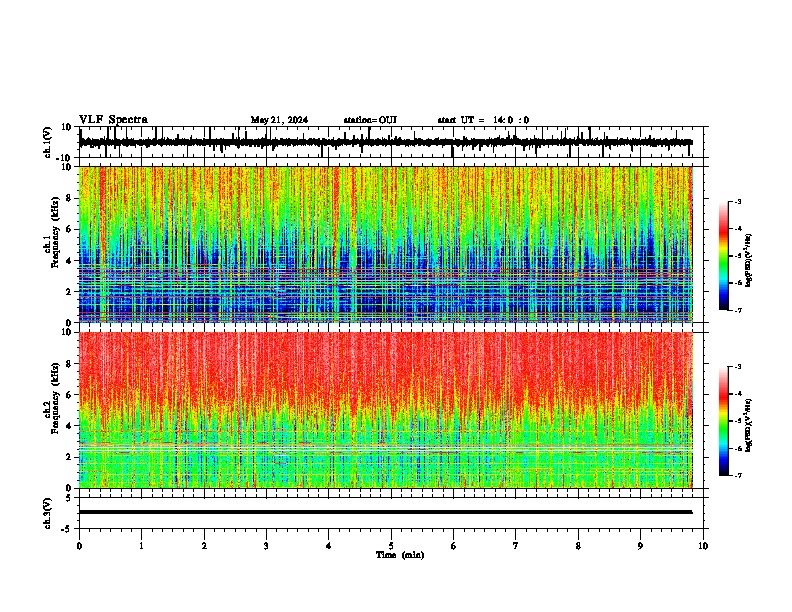This screenshot has width=792, height=612.
Task: Click the ch.2 color scale bar
Action: (724, 421)
